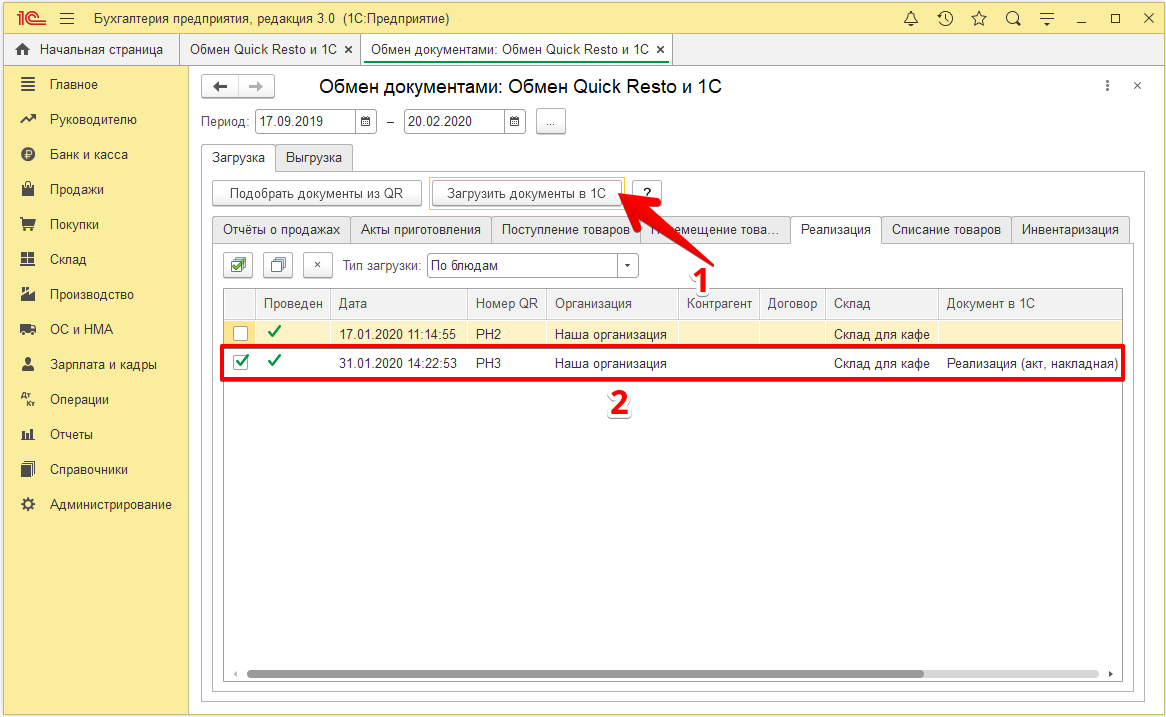Open the Инвентаризация tab
Viewport: 1166px width, 717px height.
pos(1070,230)
